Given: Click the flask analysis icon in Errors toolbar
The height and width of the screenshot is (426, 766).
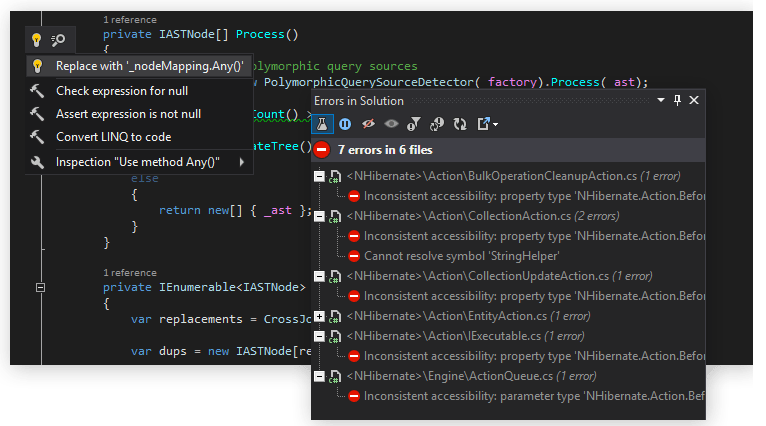Looking at the screenshot, I should 322,124.
